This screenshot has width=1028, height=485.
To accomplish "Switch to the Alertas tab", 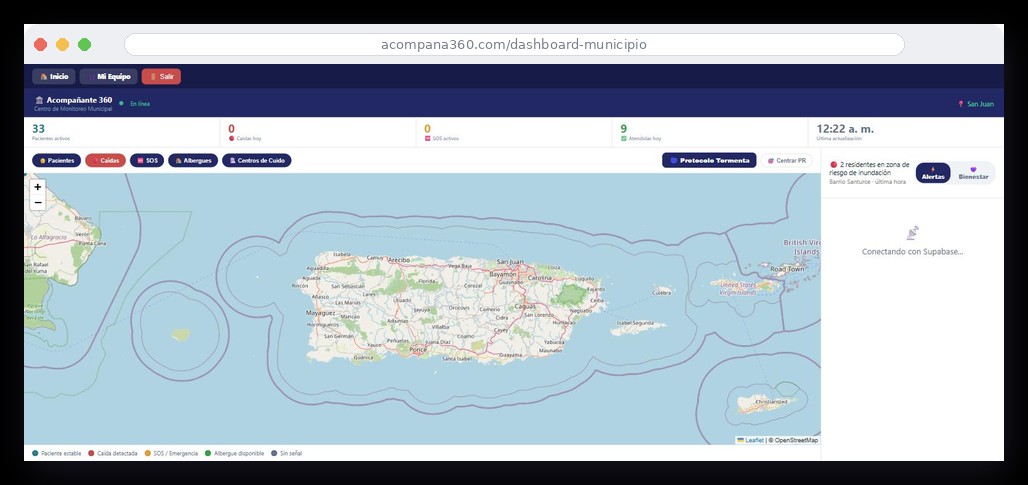I will click(933, 173).
